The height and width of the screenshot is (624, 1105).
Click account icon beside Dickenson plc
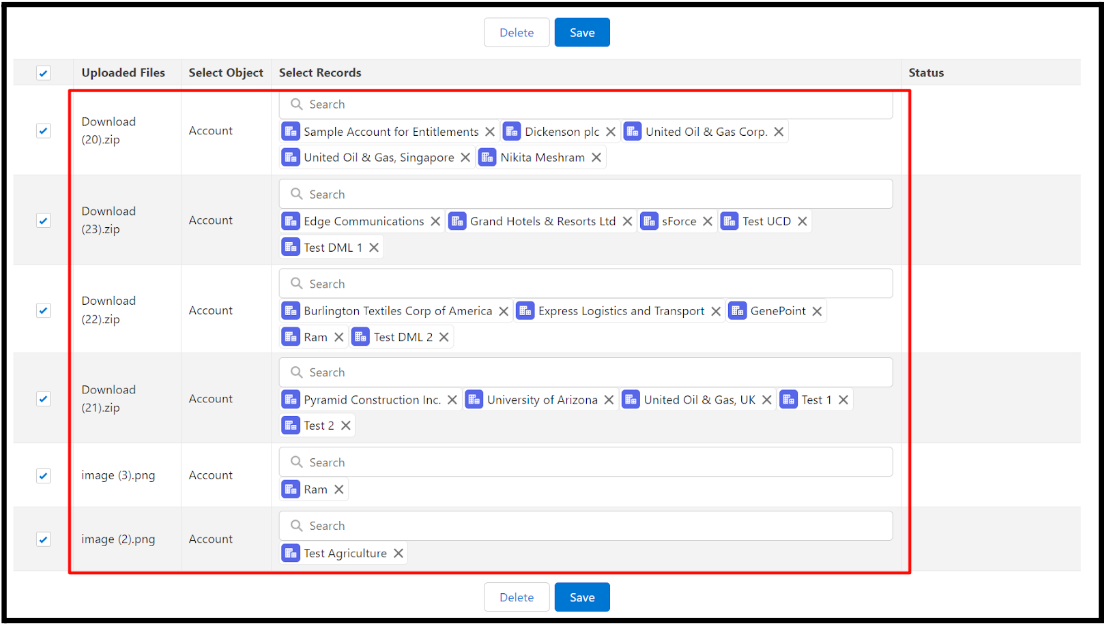(x=512, y=131)
